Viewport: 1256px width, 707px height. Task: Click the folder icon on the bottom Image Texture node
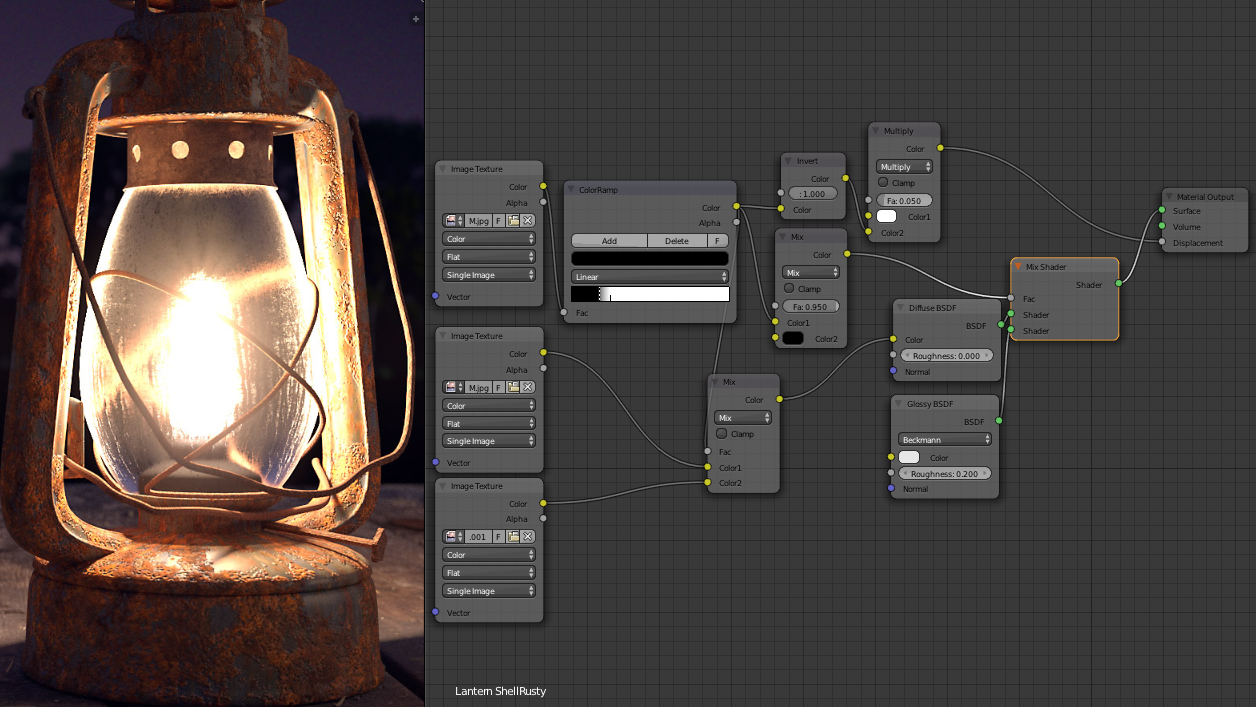(513, 536)
